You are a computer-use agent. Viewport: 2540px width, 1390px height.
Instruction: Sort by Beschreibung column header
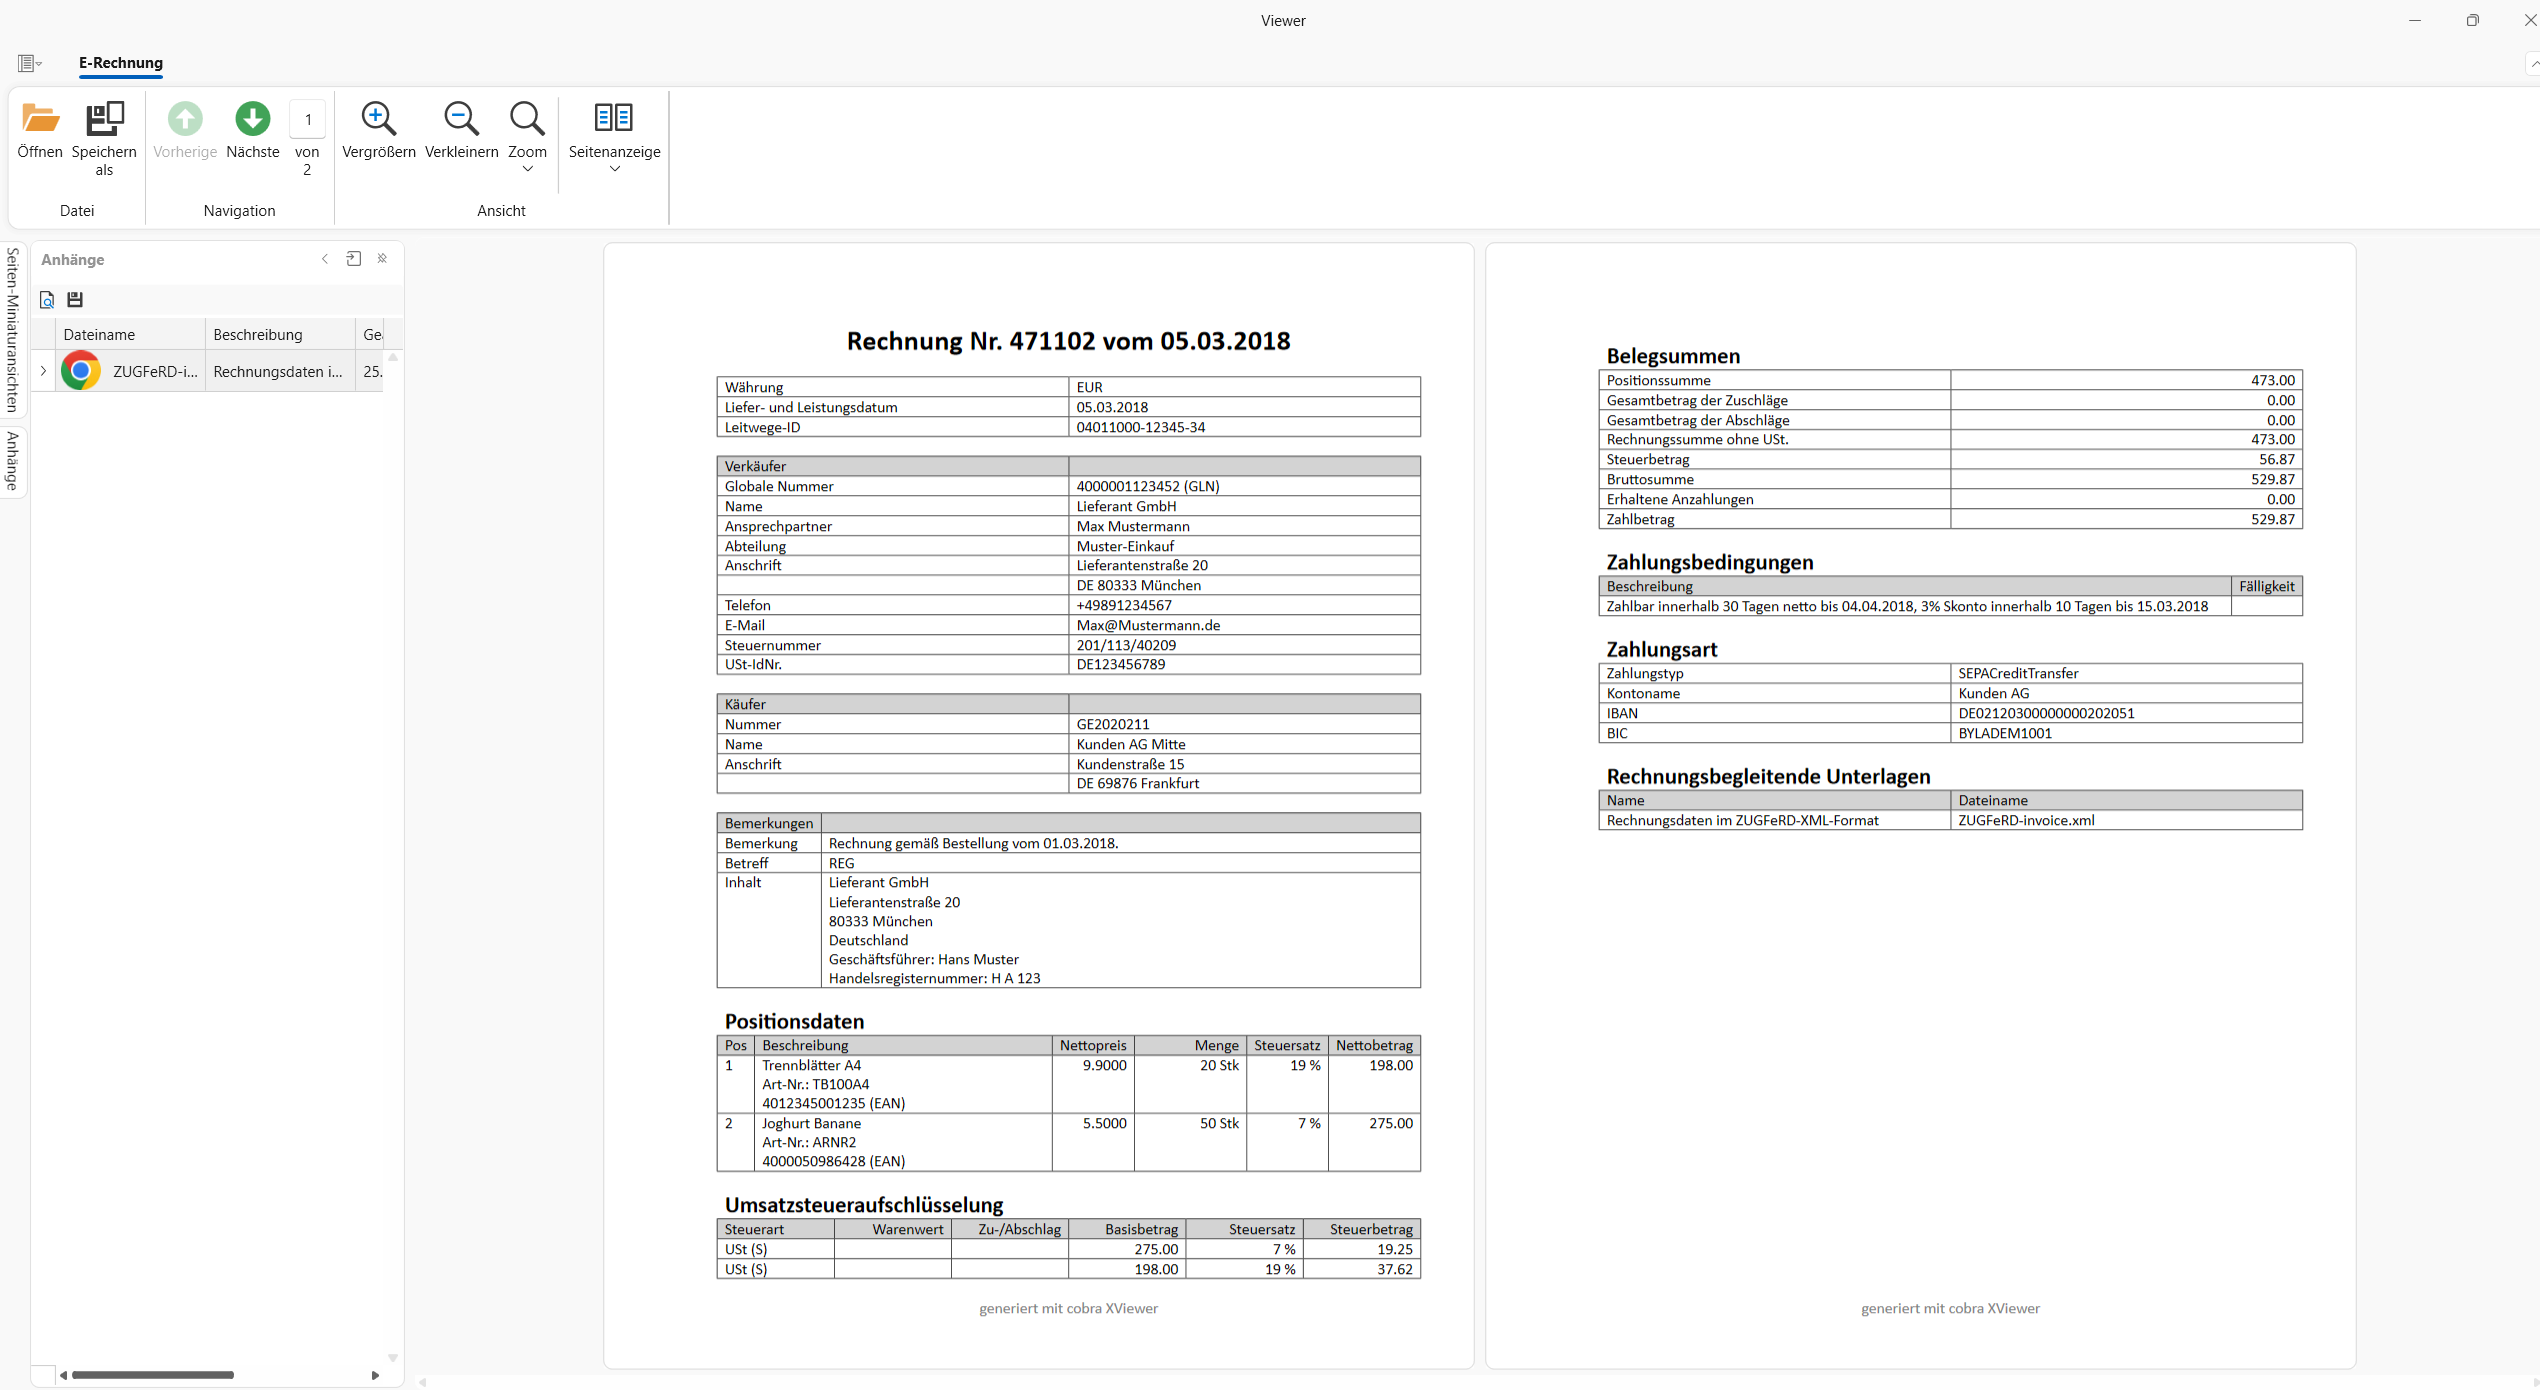tap(280, 335)
